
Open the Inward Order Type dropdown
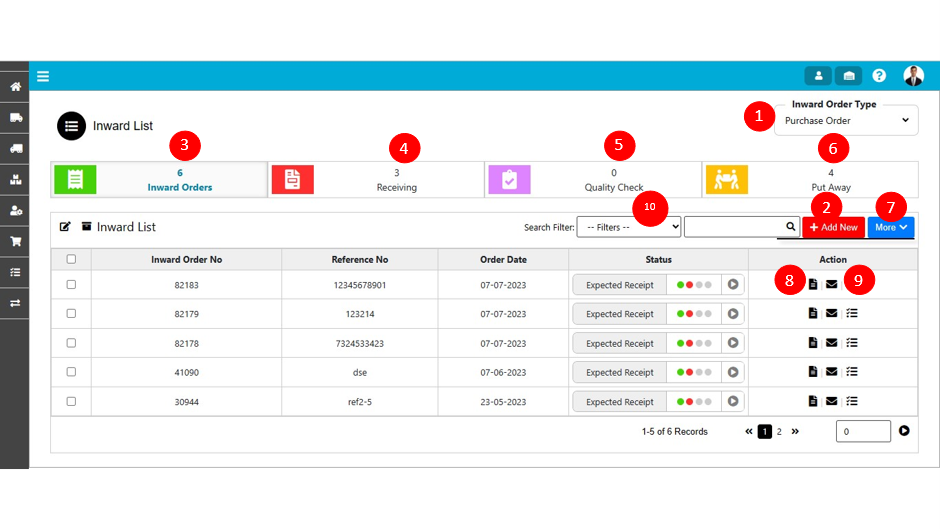[x=845, y=120]
